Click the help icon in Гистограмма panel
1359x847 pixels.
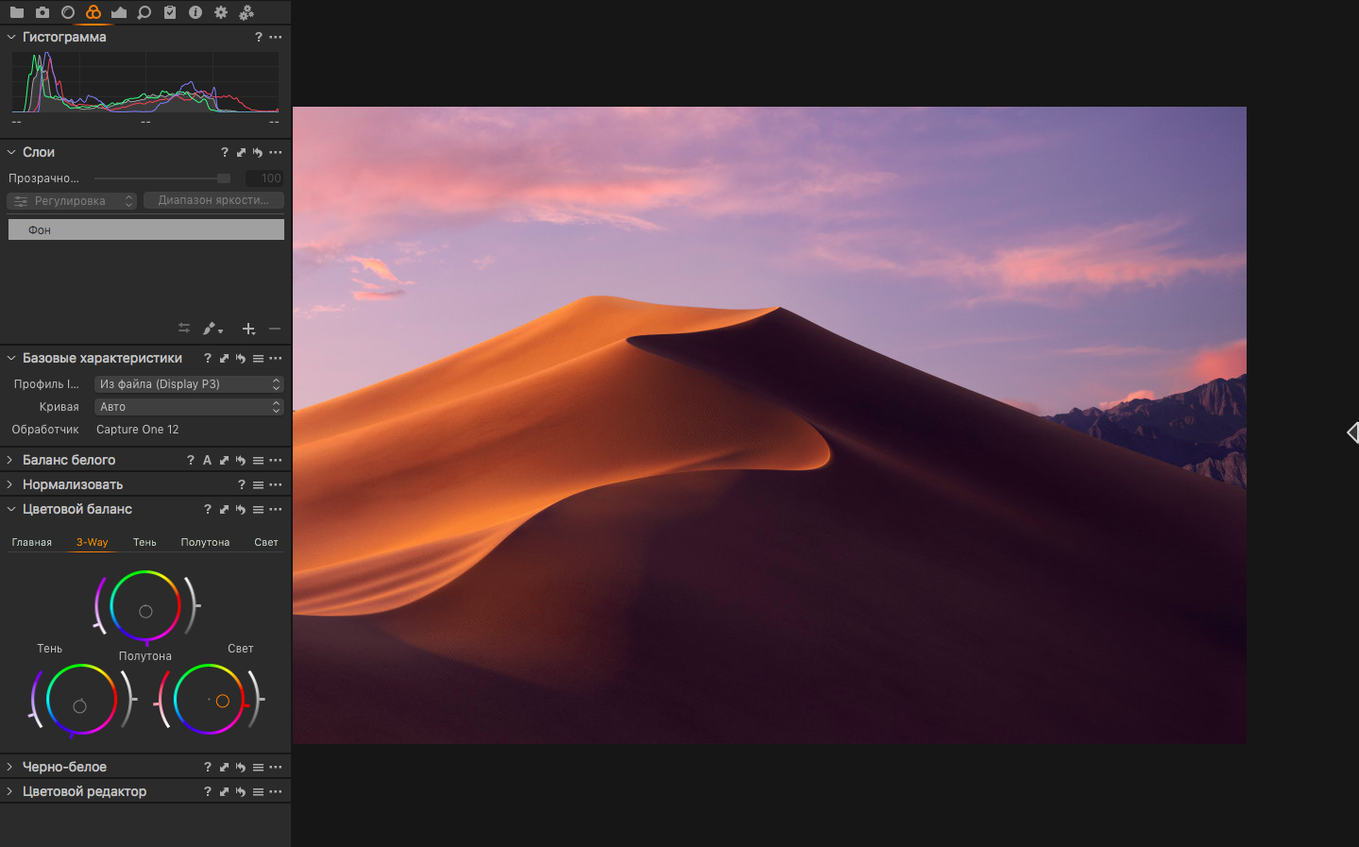(x=258, y=37)
